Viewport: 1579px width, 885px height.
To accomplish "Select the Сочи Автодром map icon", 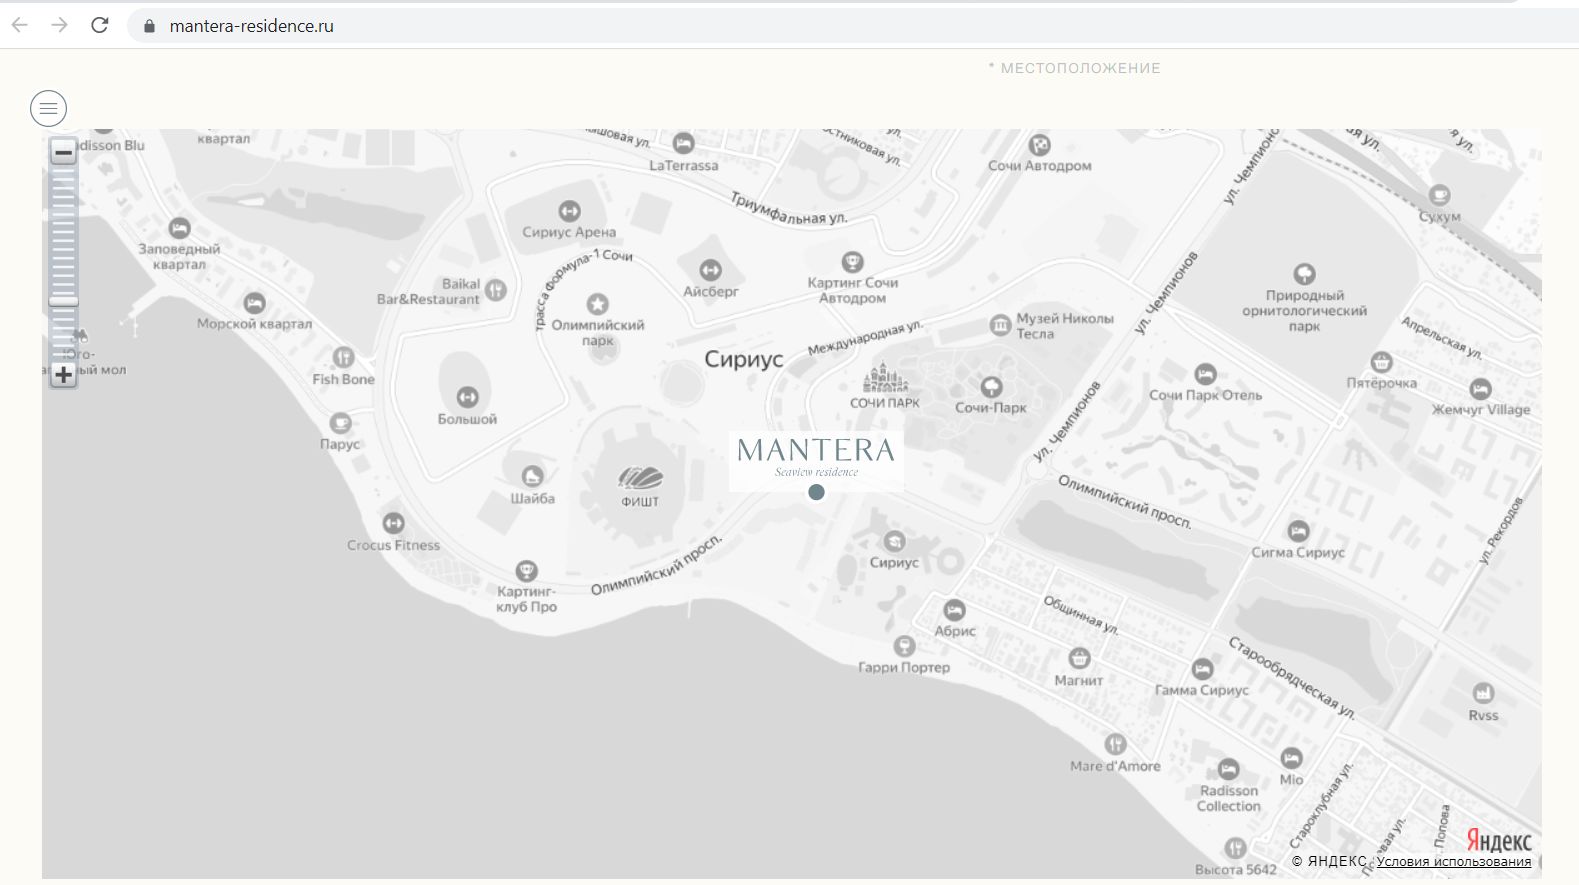I will 1039,145.
